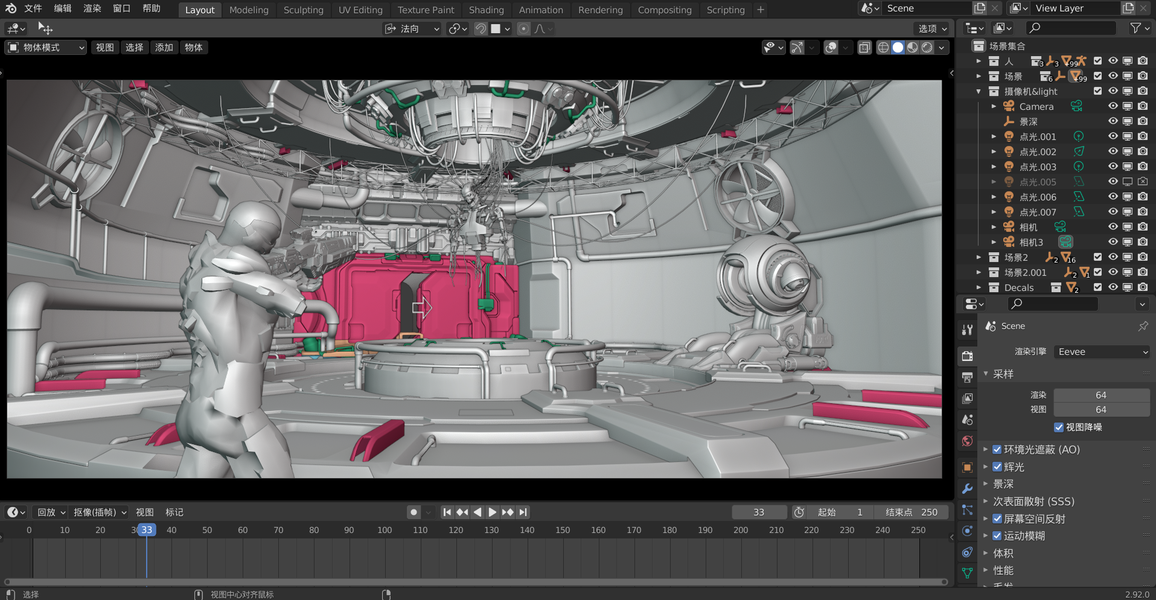Pin the Scene properties with pin icon
1156x600 pixels.
[1143, 326]
